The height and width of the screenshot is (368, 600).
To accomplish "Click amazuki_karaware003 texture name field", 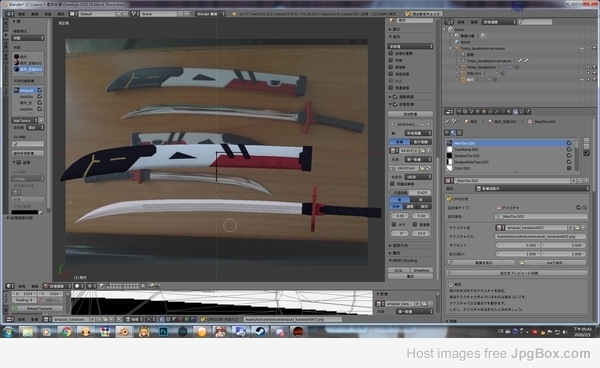I will click(x=536, y=227).
